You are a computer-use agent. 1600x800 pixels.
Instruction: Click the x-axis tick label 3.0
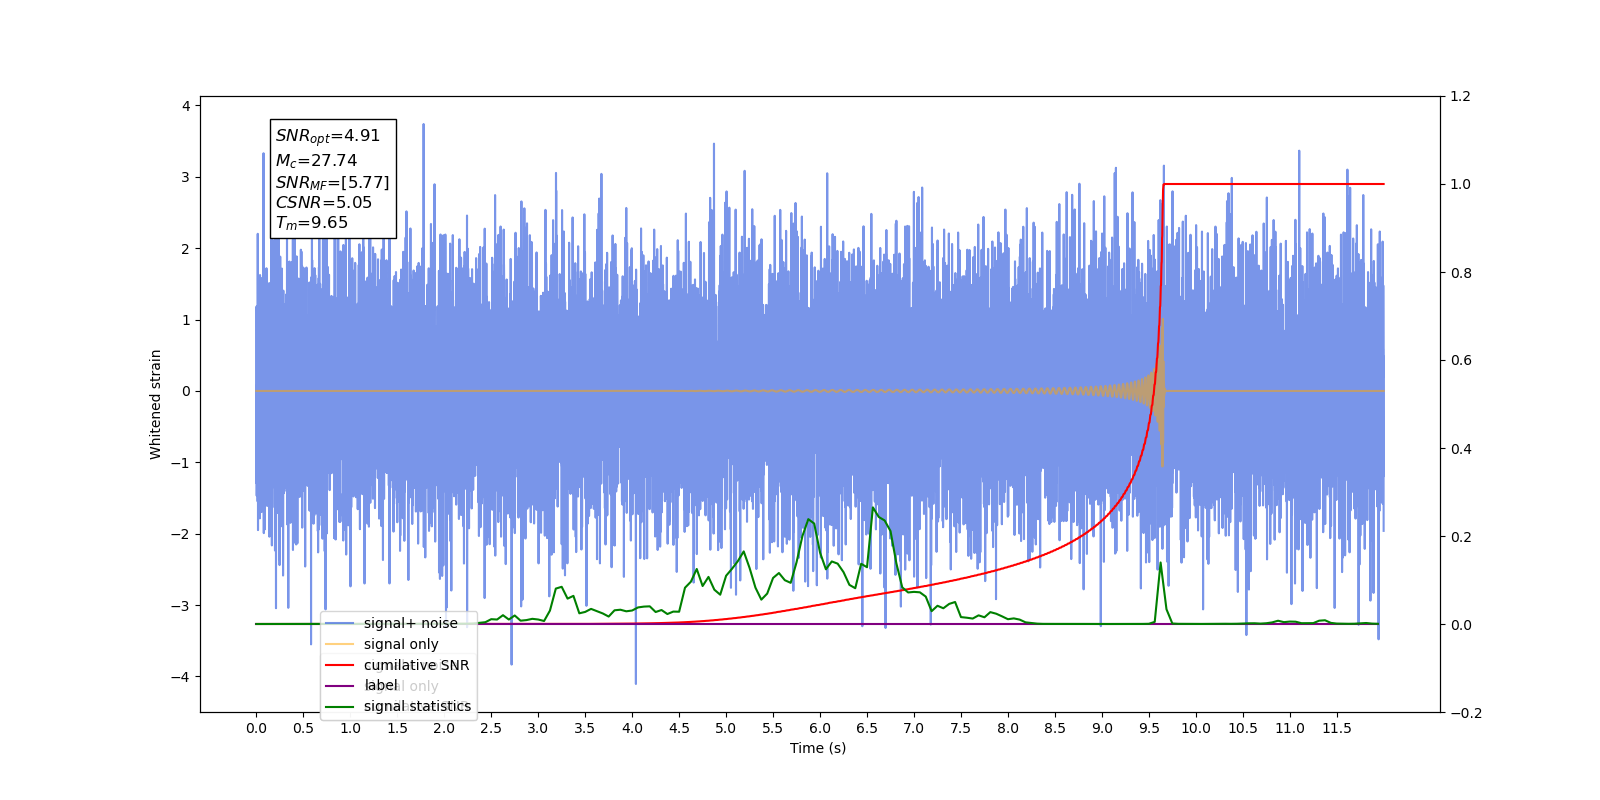pyautogui.click(x=538, y=728)
